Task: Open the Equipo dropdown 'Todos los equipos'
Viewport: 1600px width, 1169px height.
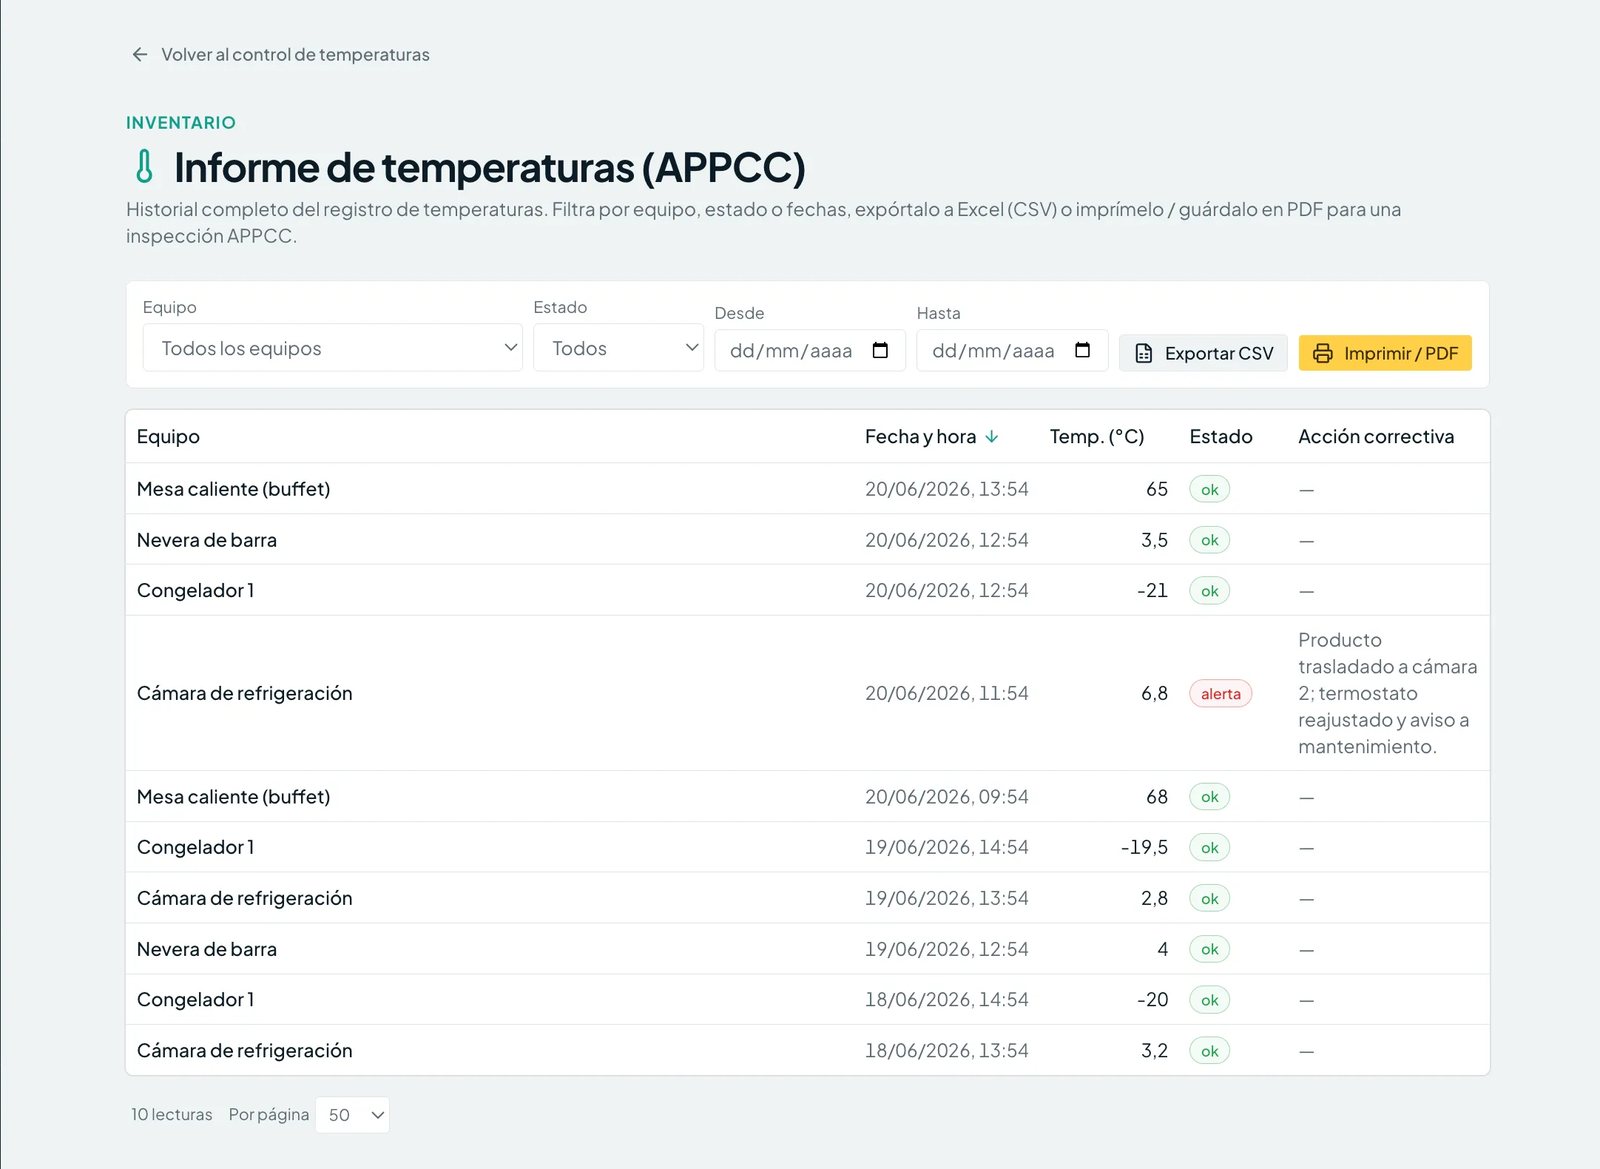Action: pos(332,348)
